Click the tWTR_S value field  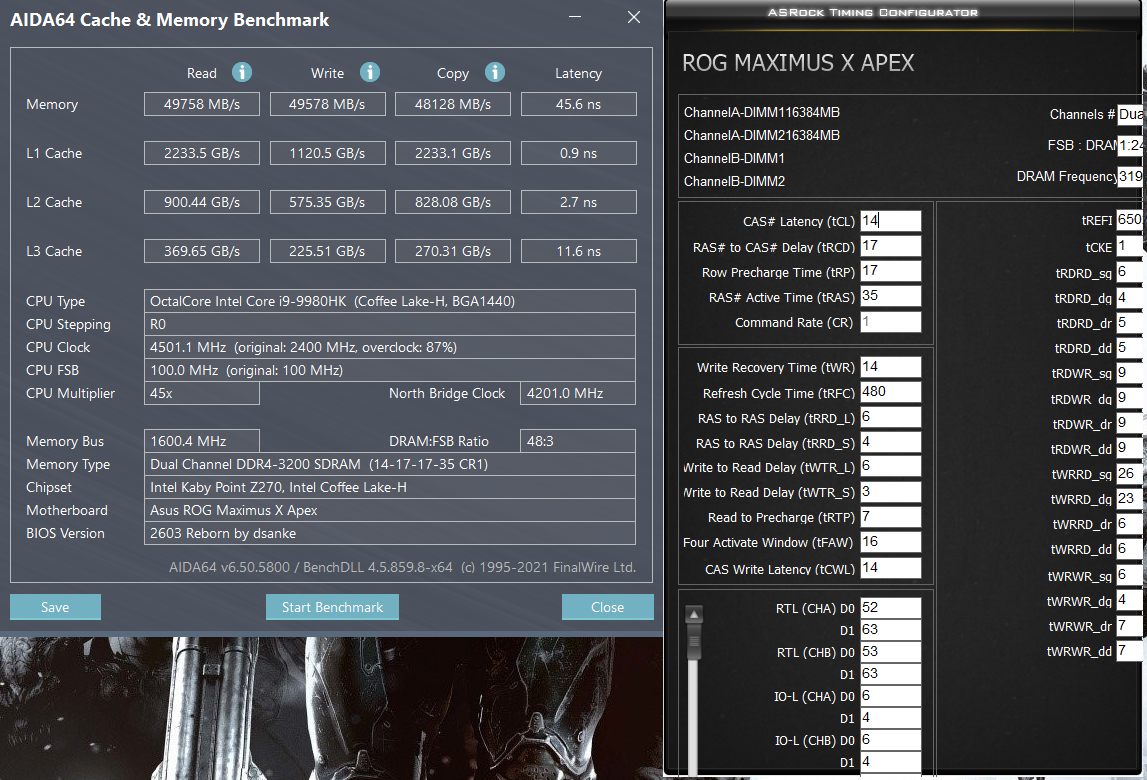890,492
